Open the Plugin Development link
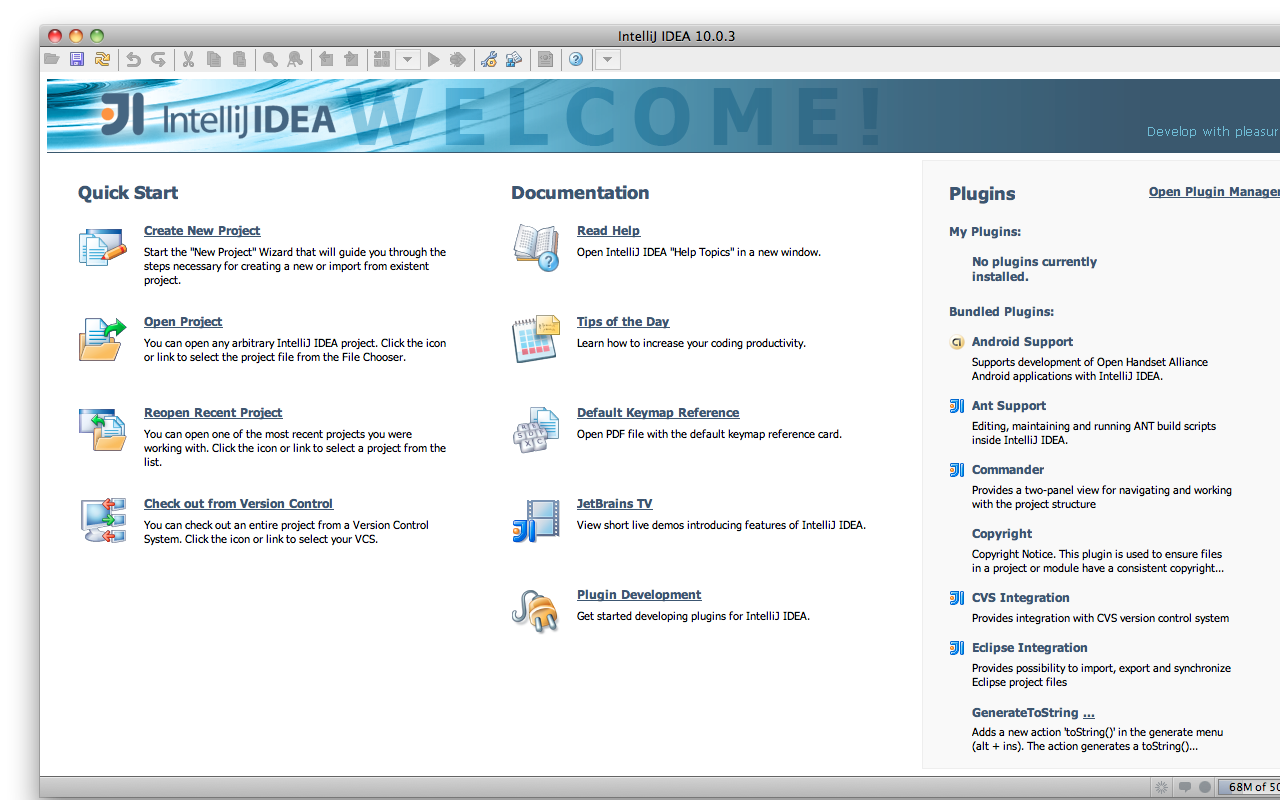The image size is (1280, 800). click(x=639, y=595)
